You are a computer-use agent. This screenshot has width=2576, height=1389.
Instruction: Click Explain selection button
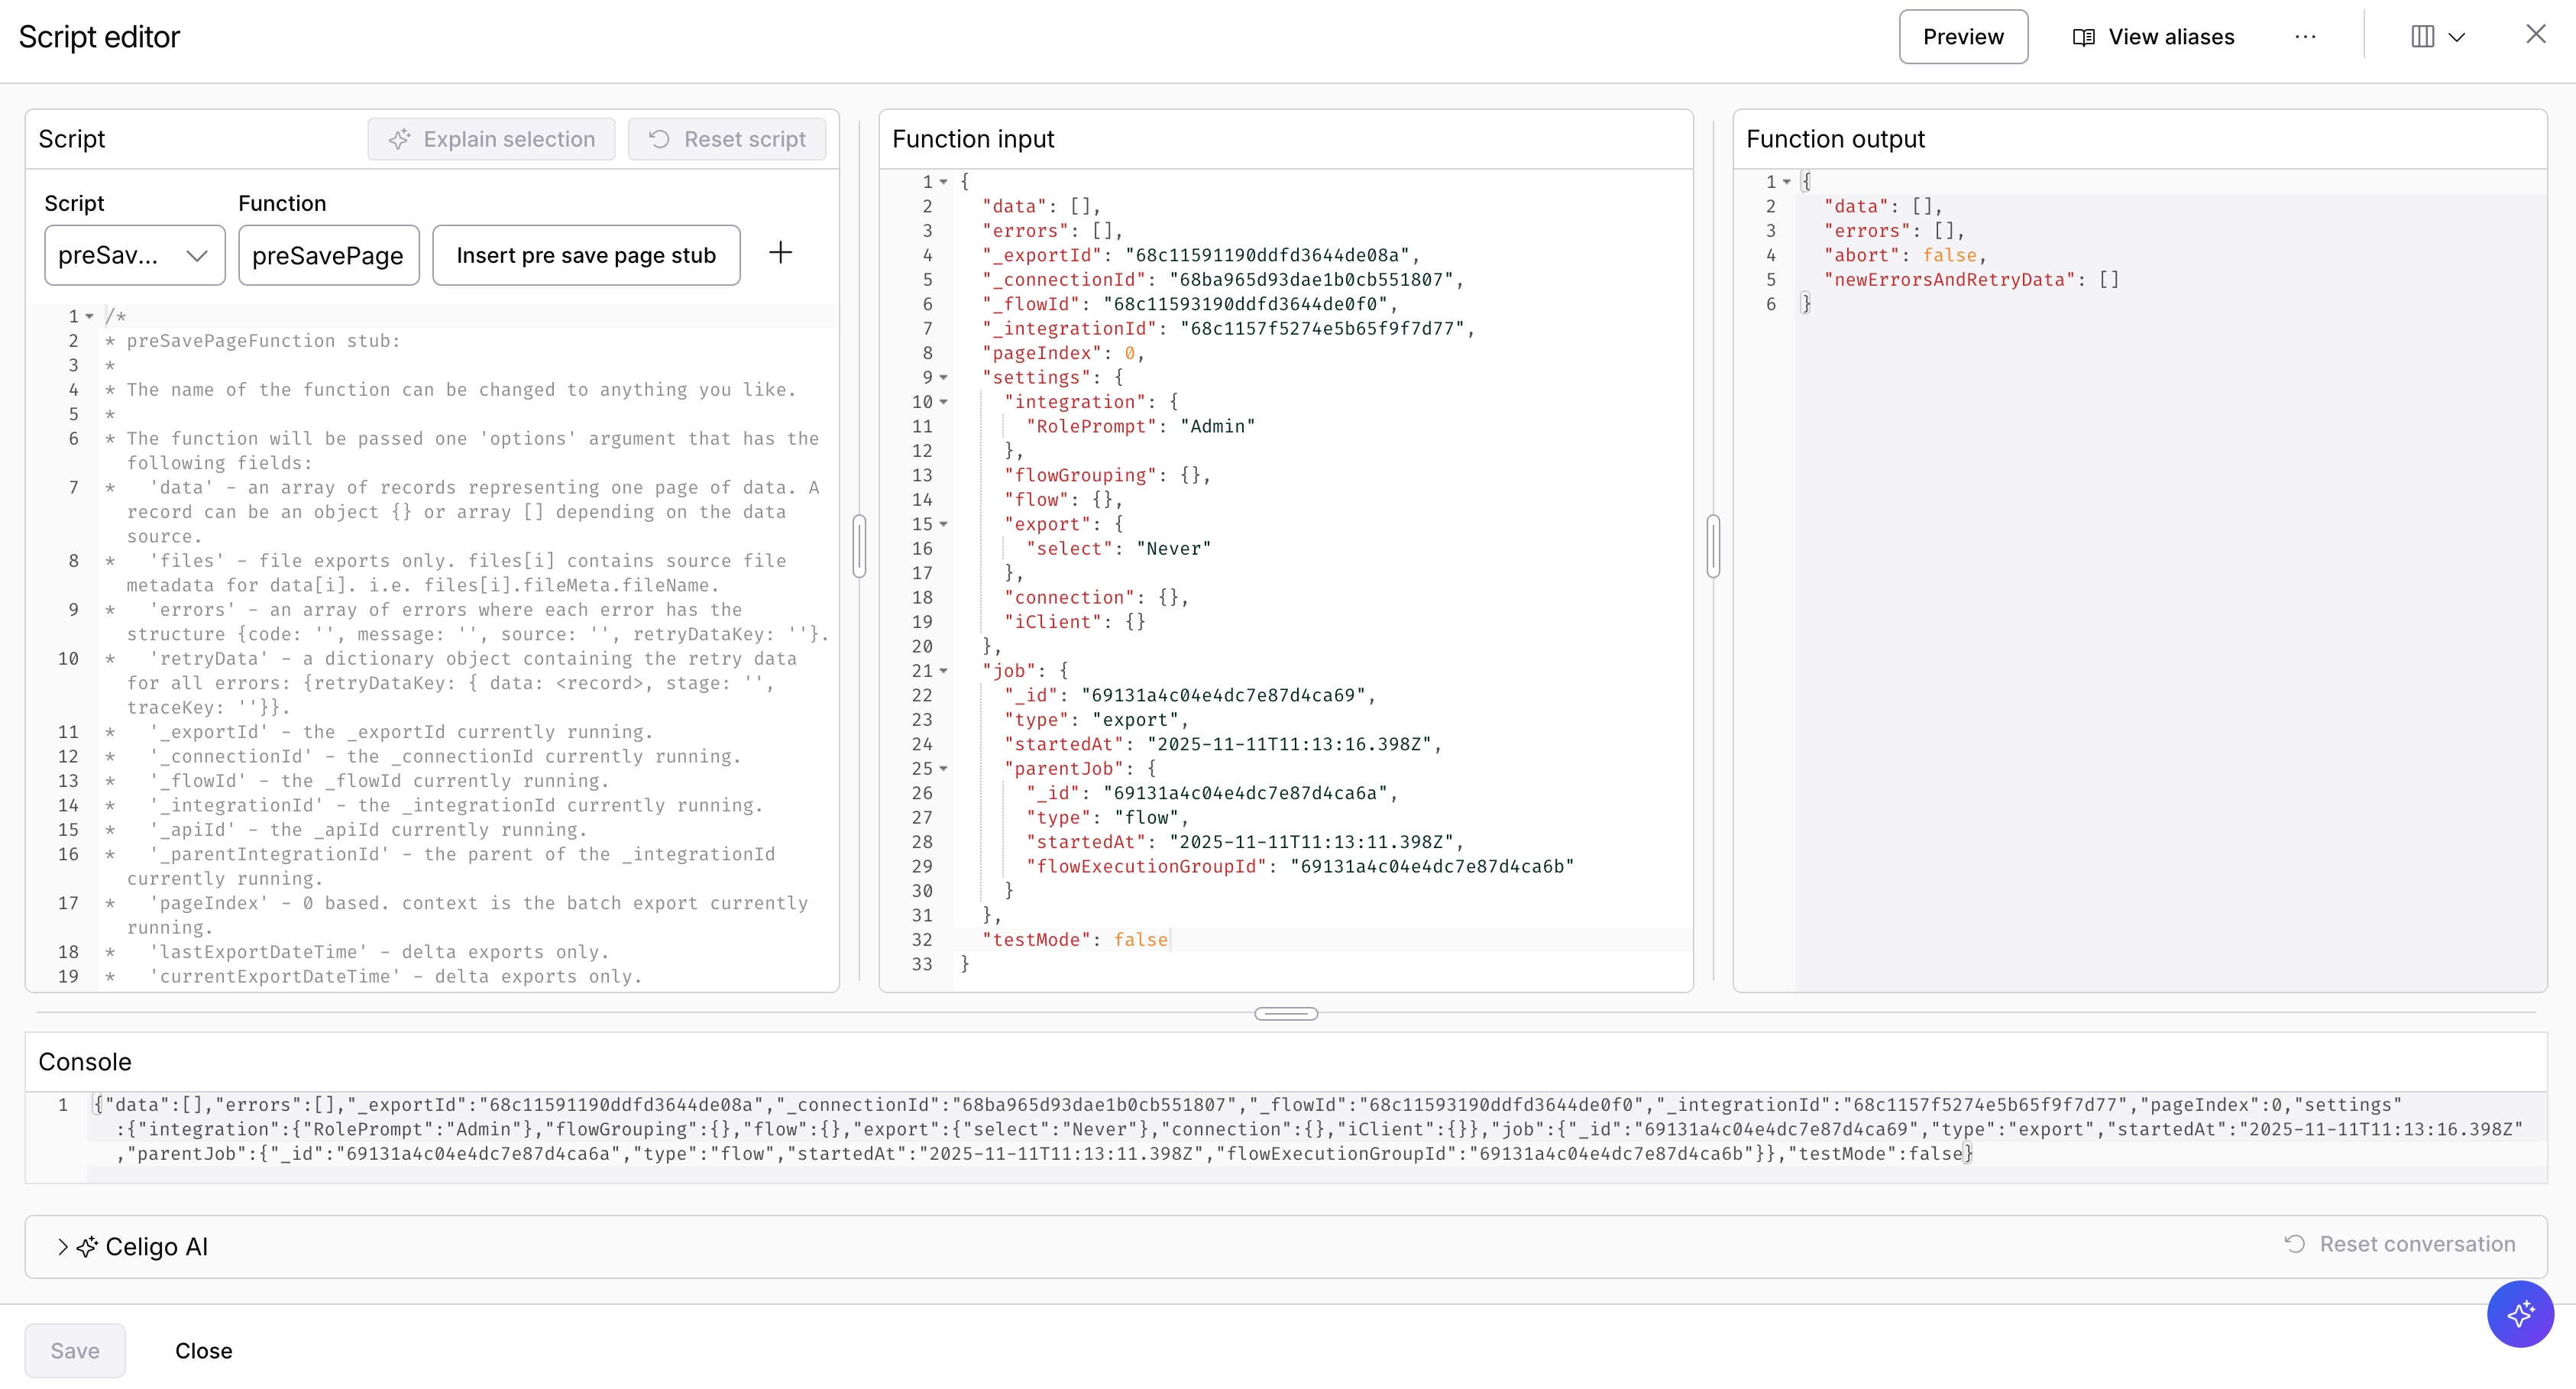pos(491,139)
